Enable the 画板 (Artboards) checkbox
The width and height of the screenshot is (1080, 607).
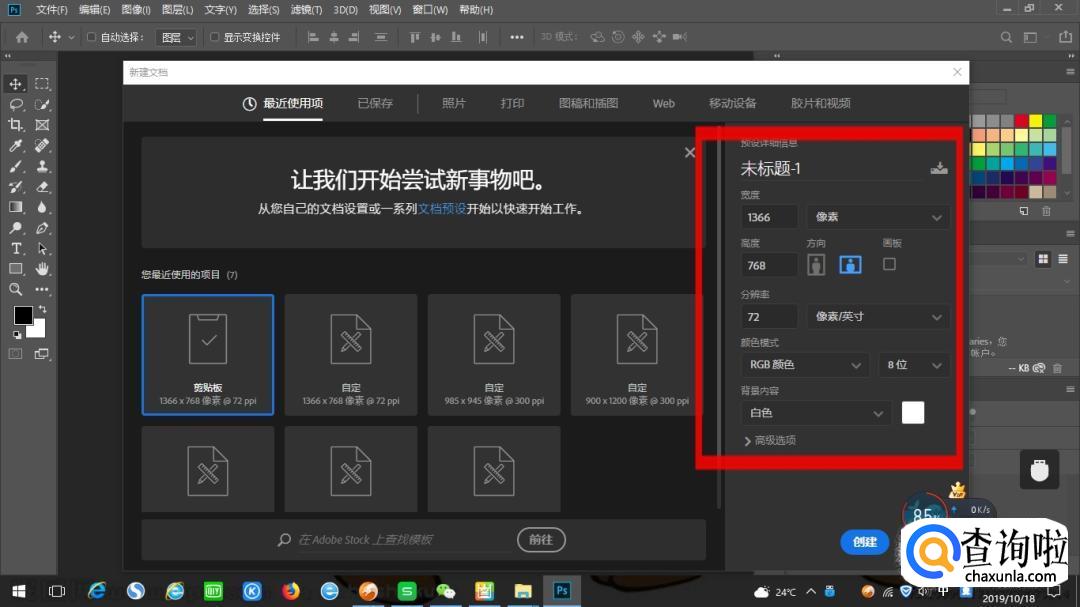pyautogui.click(x=889, y=264)
